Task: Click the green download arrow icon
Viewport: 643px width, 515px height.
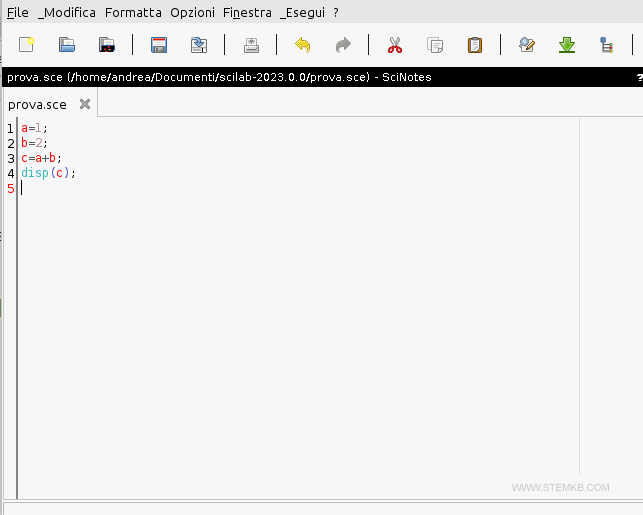Action: point(566,45)
